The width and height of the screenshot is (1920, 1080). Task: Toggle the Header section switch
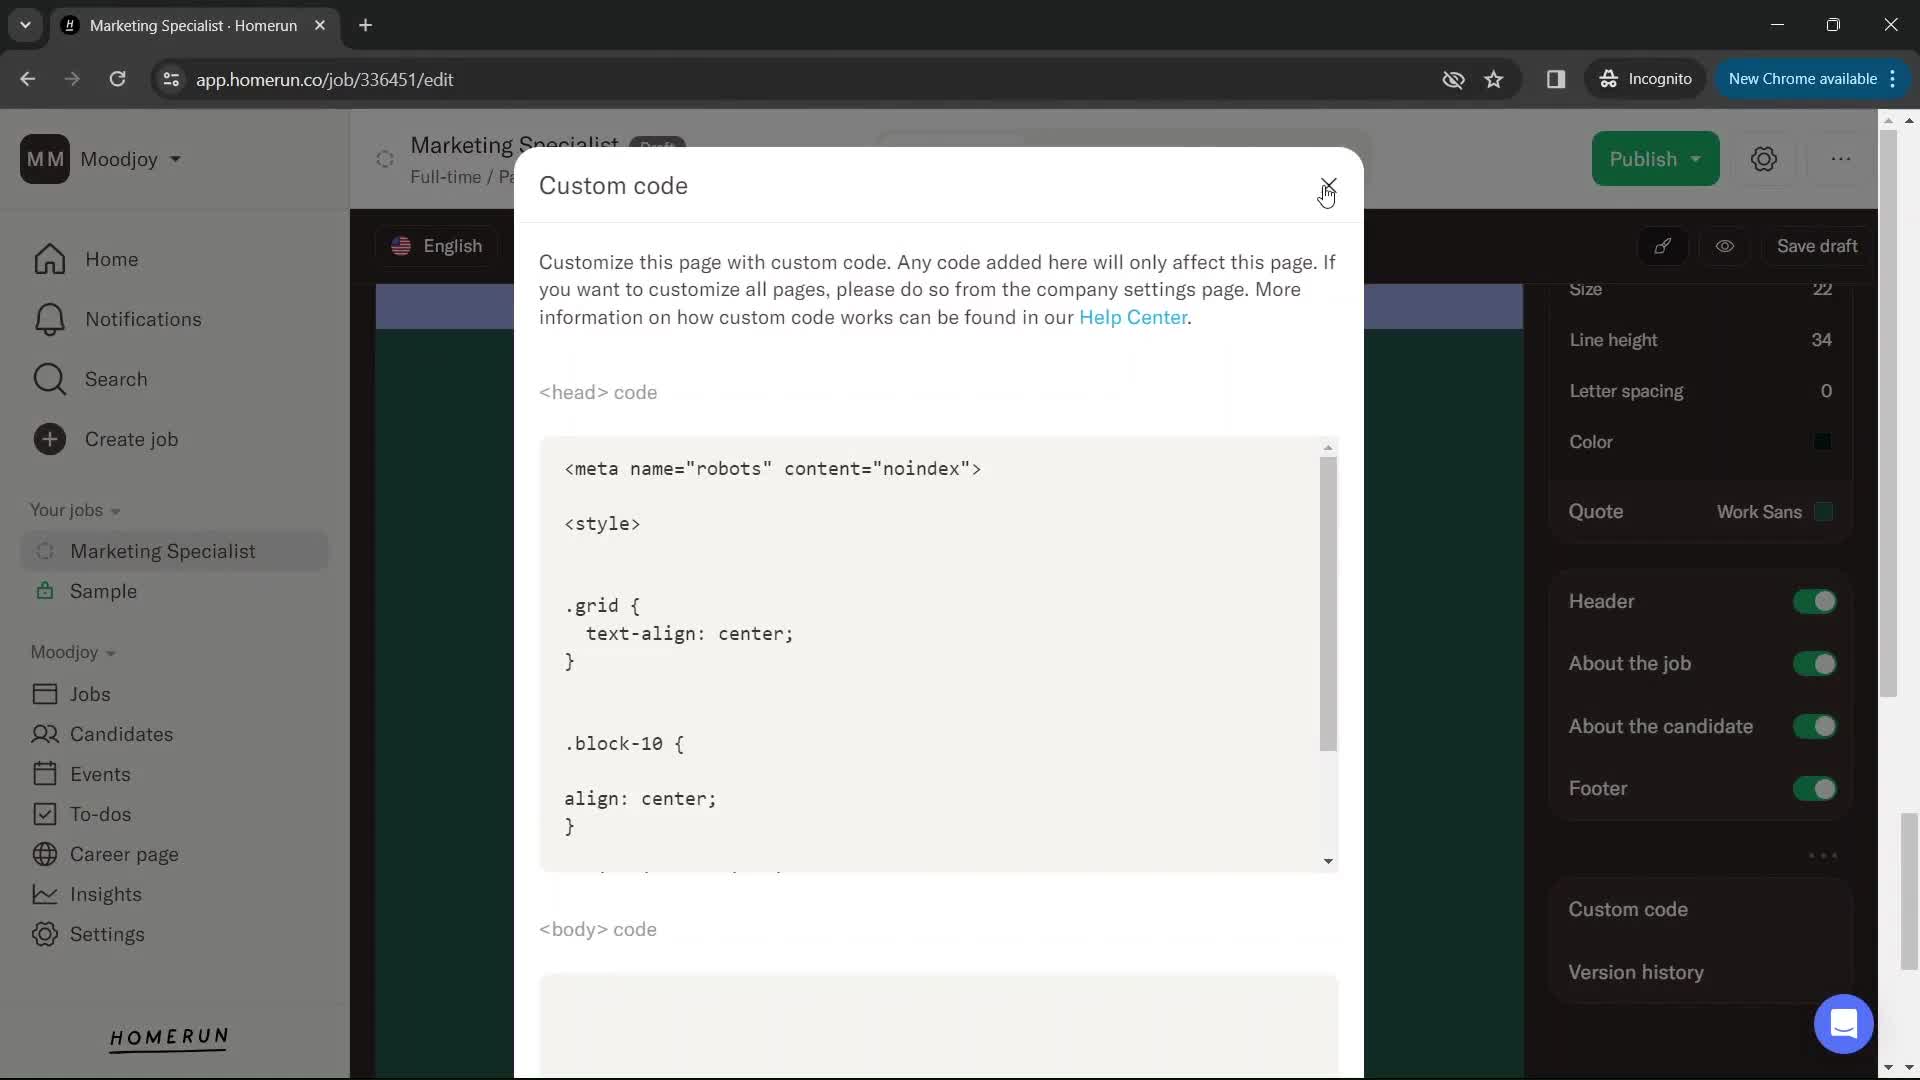click(x=1814, y=602)
